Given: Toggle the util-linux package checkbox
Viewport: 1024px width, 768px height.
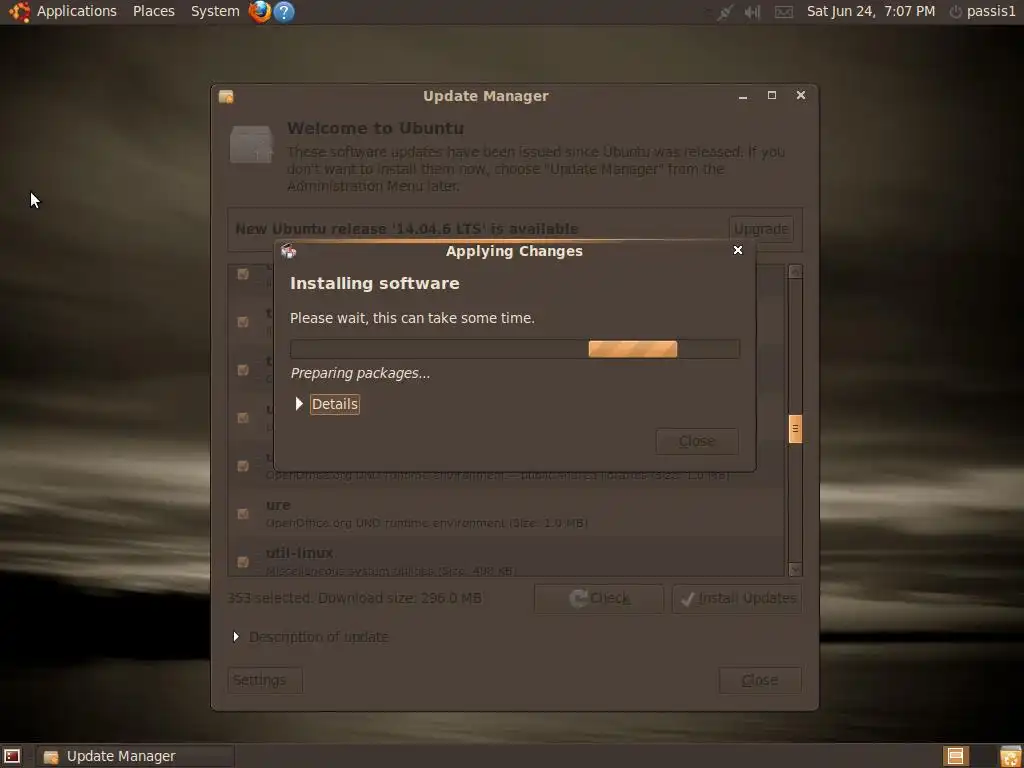Looking at the screenshot, I should point(243,562).
